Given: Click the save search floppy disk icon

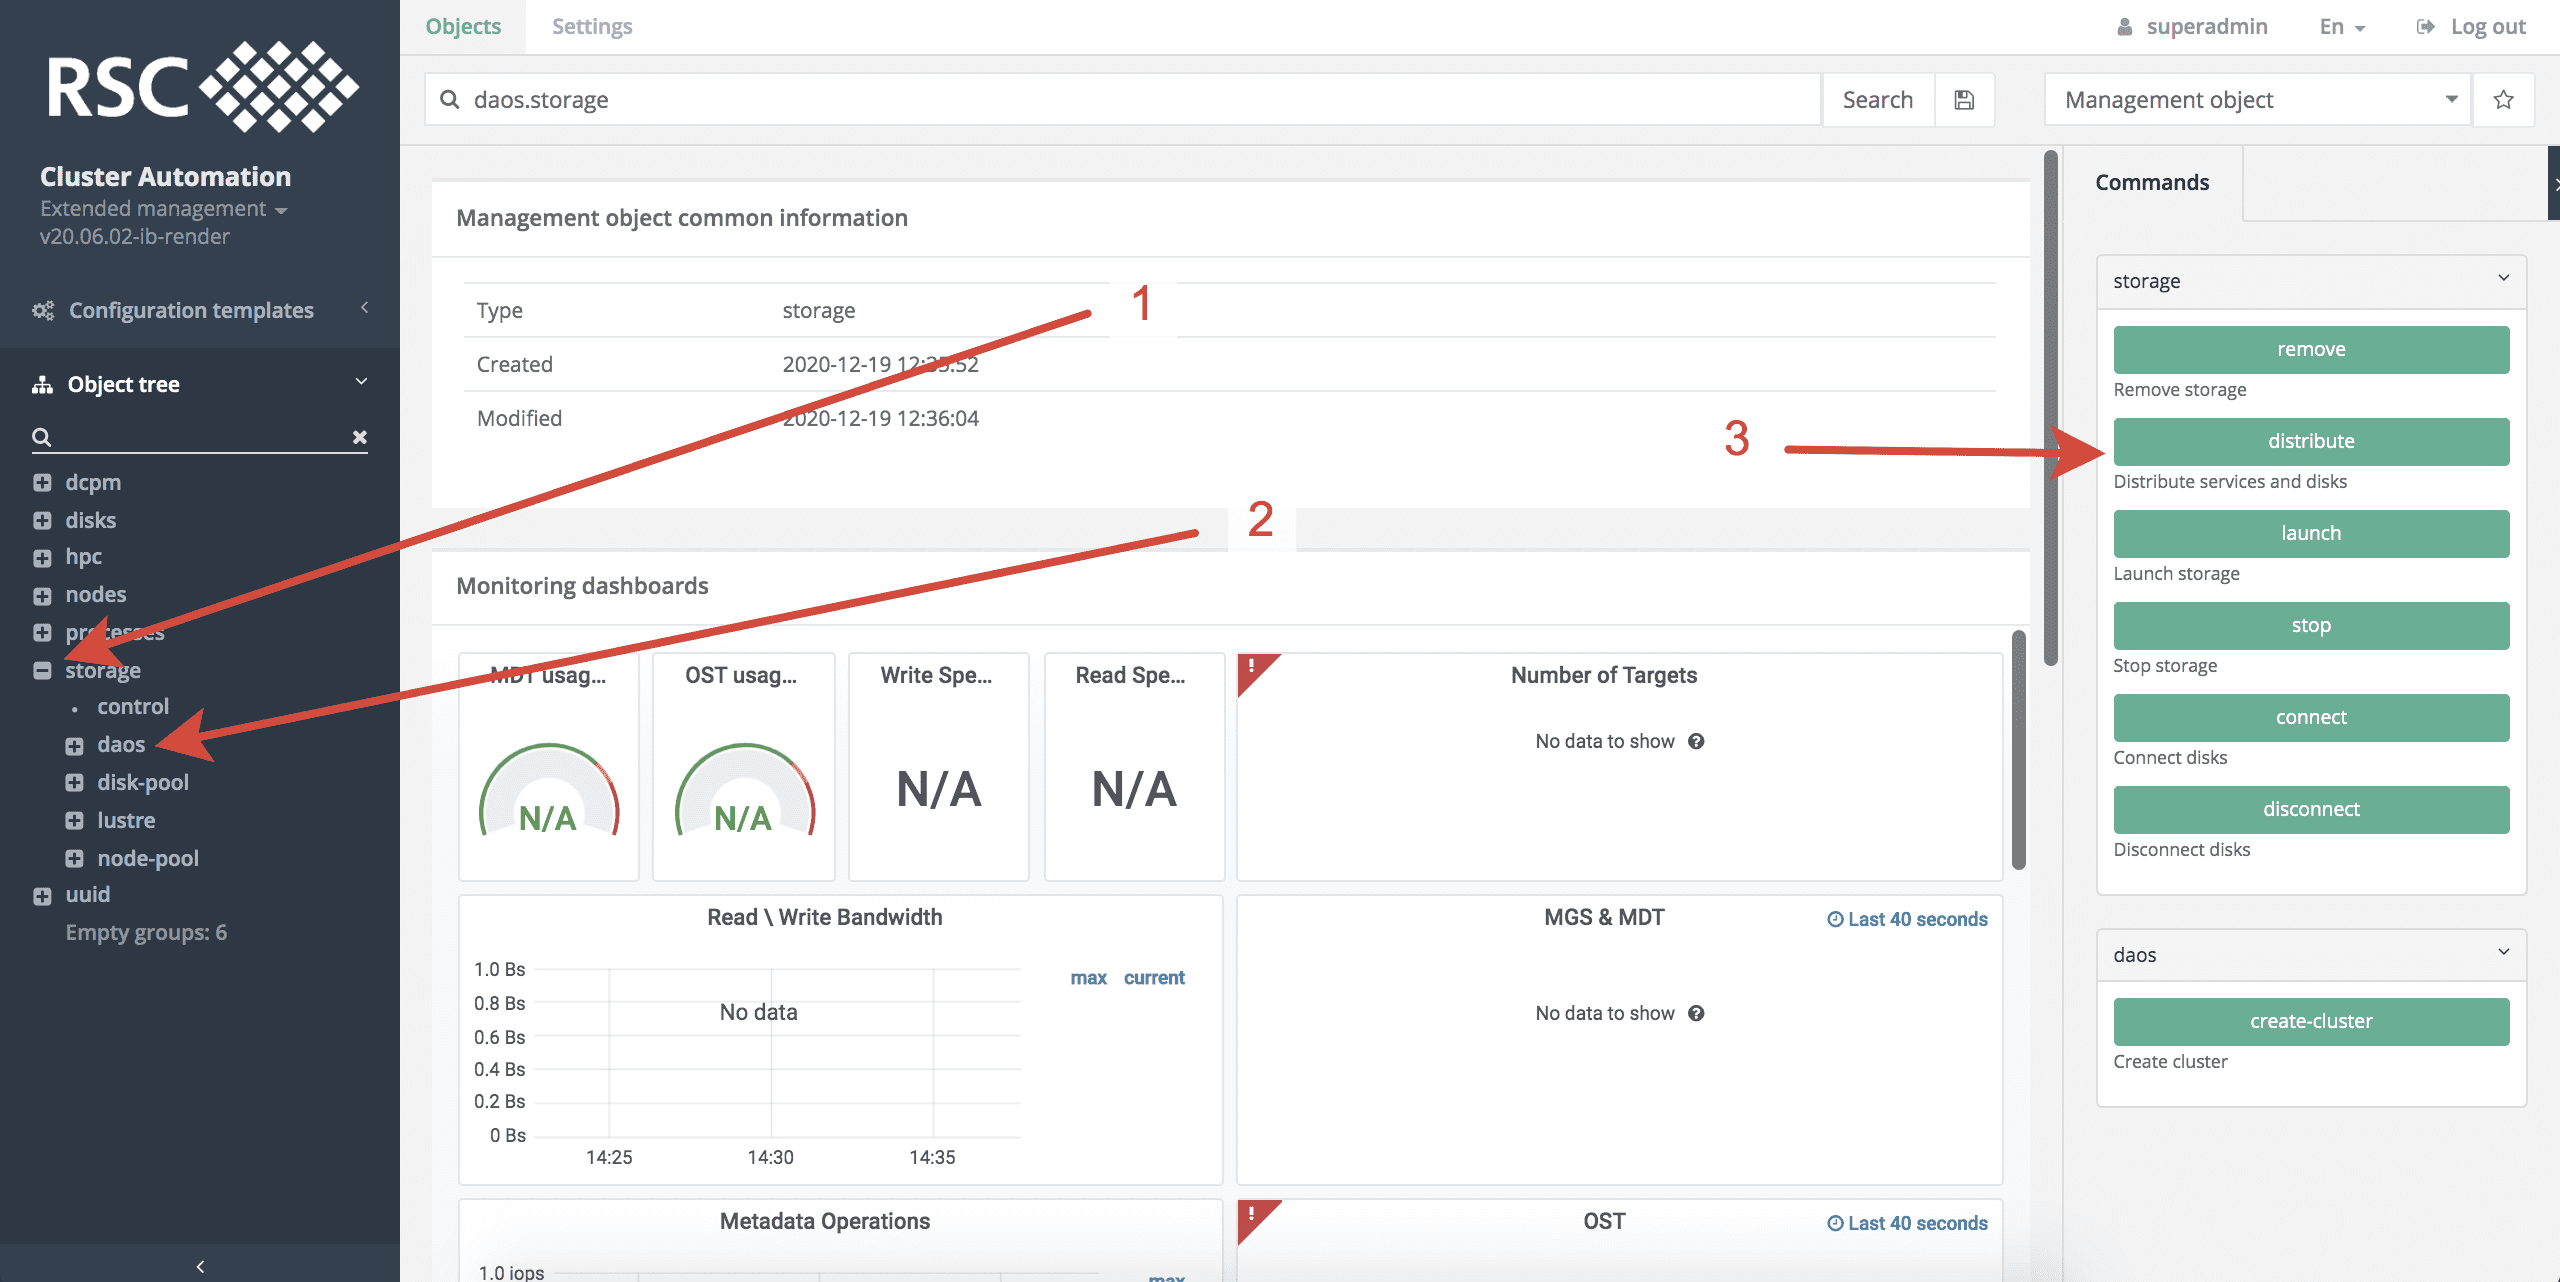Looking at the screenshot, I should 1964,100.
